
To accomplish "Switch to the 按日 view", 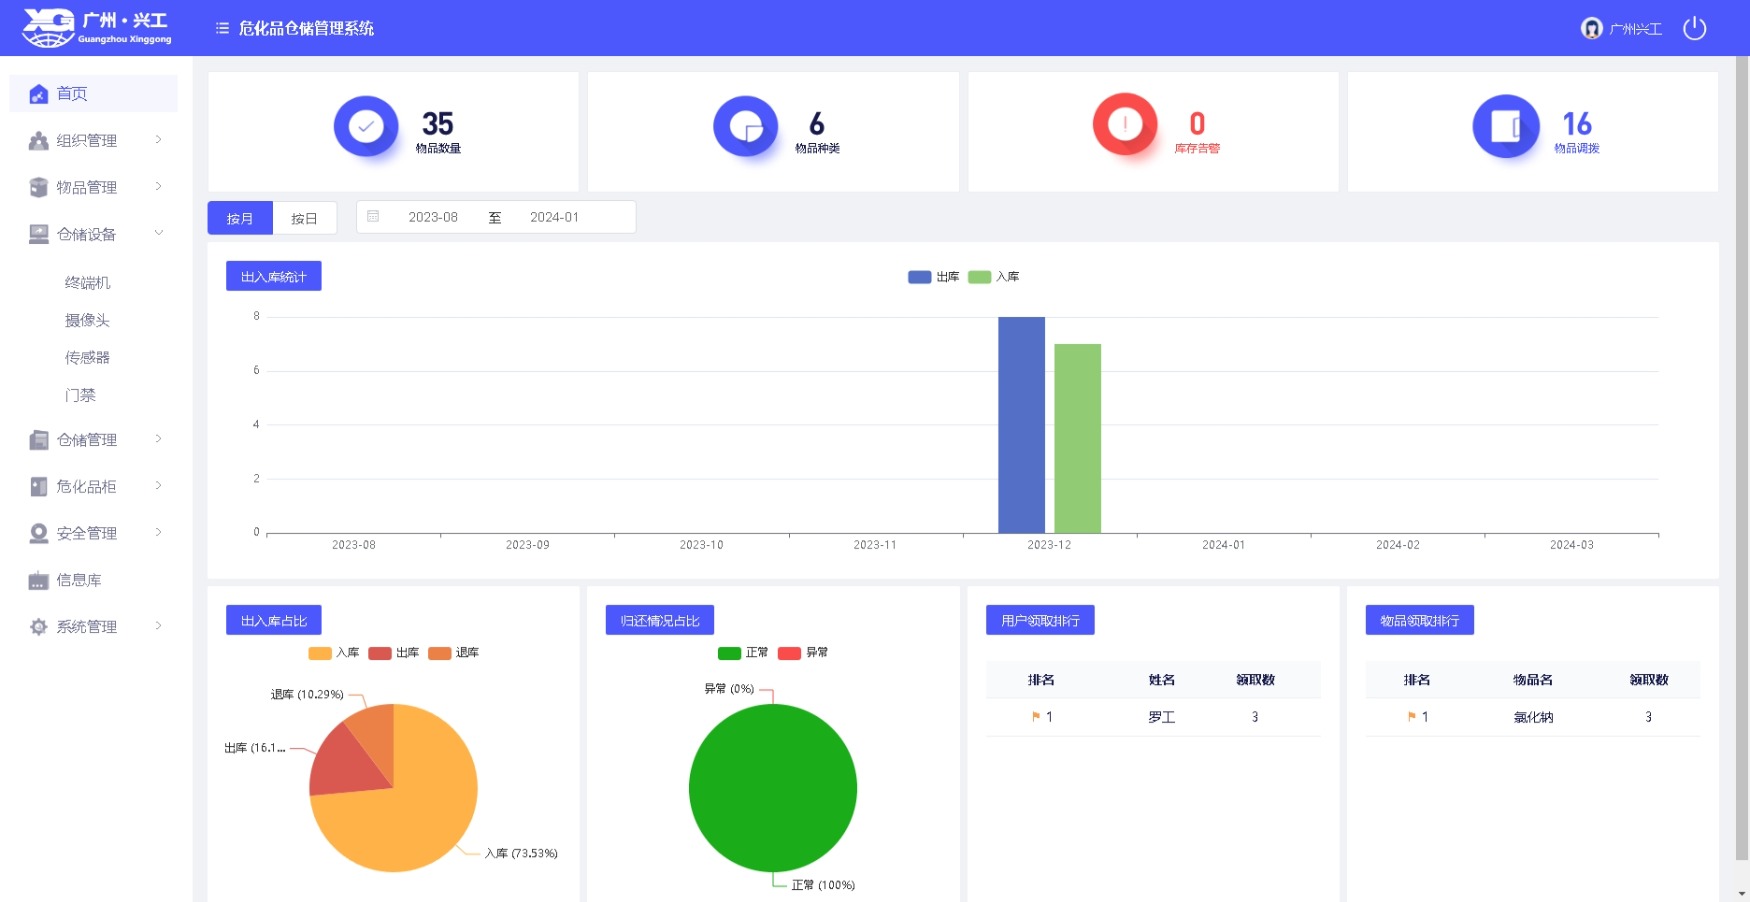I will [x=304, y=218].
